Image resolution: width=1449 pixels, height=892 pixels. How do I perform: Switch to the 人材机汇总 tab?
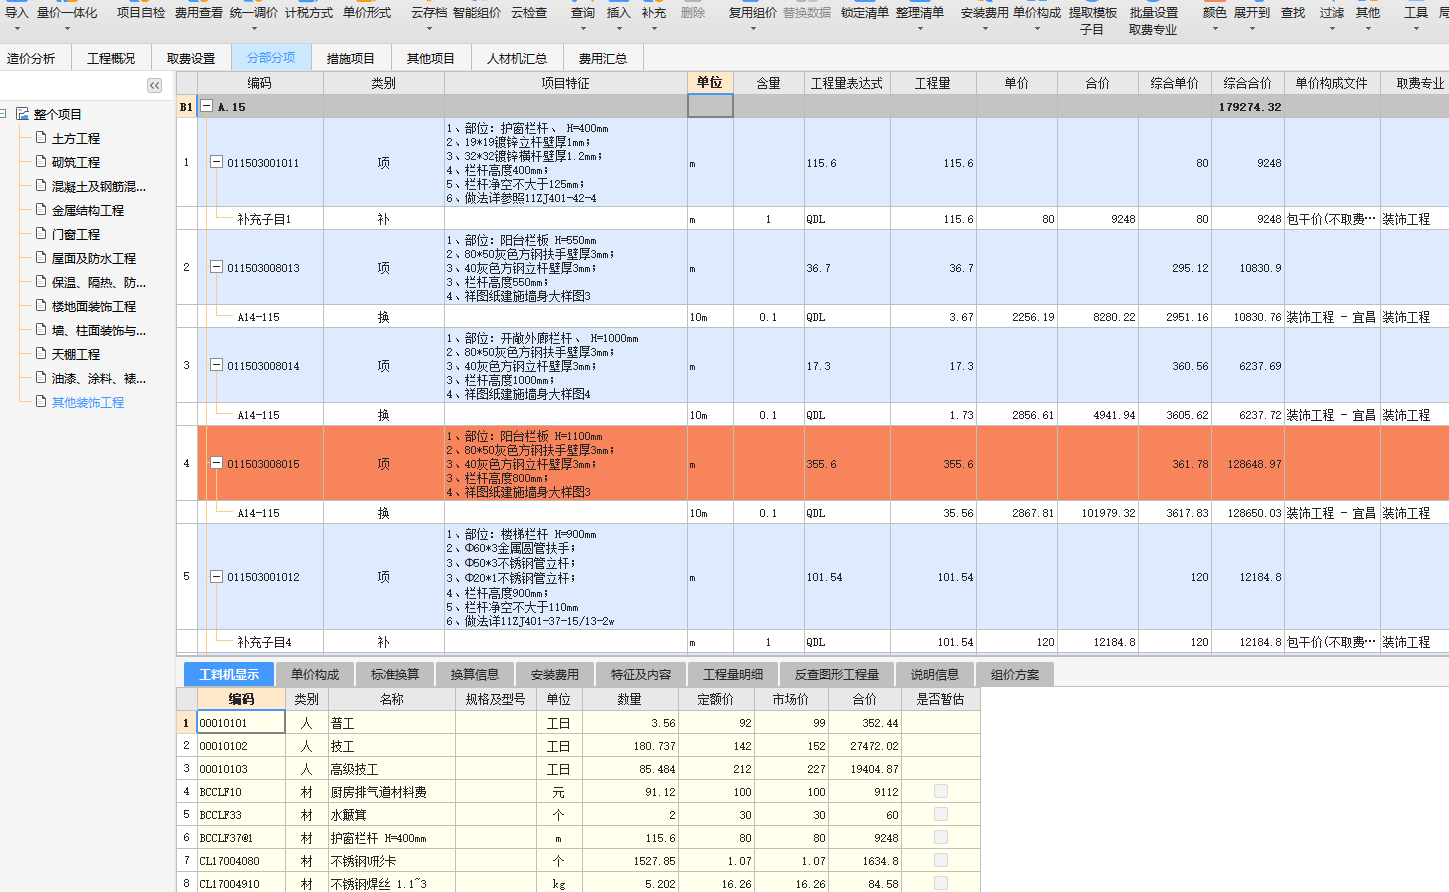(x=517, y=58)
